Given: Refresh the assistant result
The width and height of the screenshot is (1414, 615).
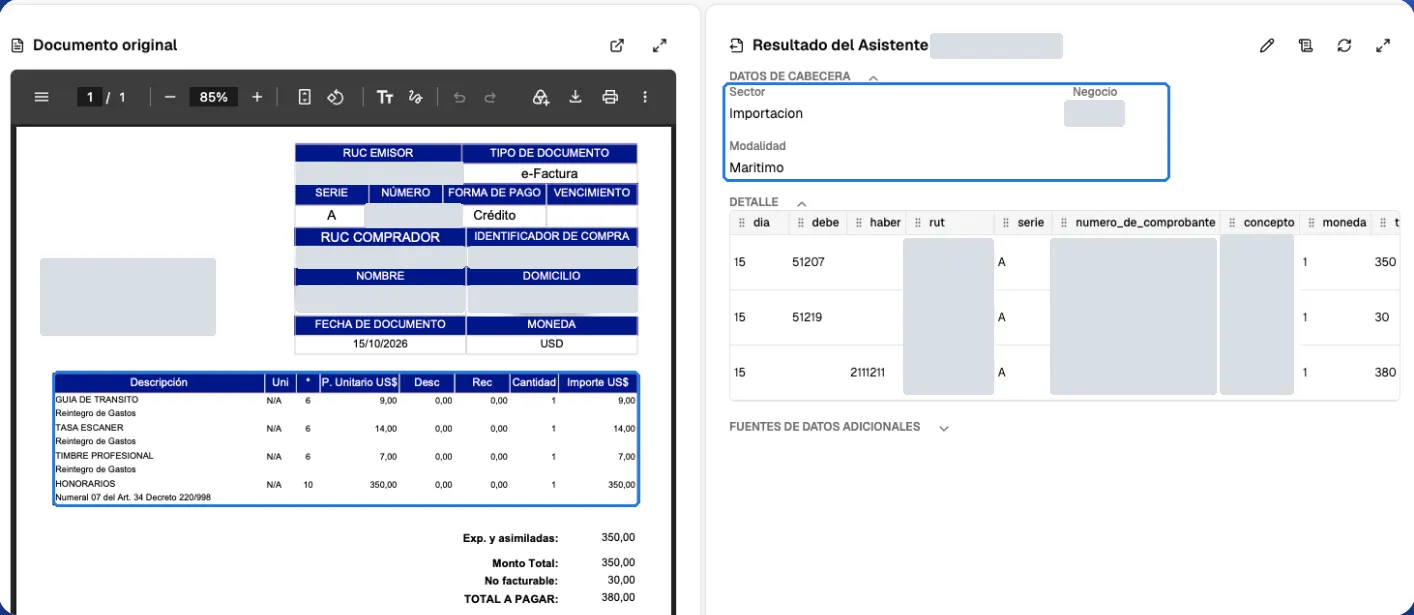Looking at the screenshot, I should click(x=1344, y=45).
